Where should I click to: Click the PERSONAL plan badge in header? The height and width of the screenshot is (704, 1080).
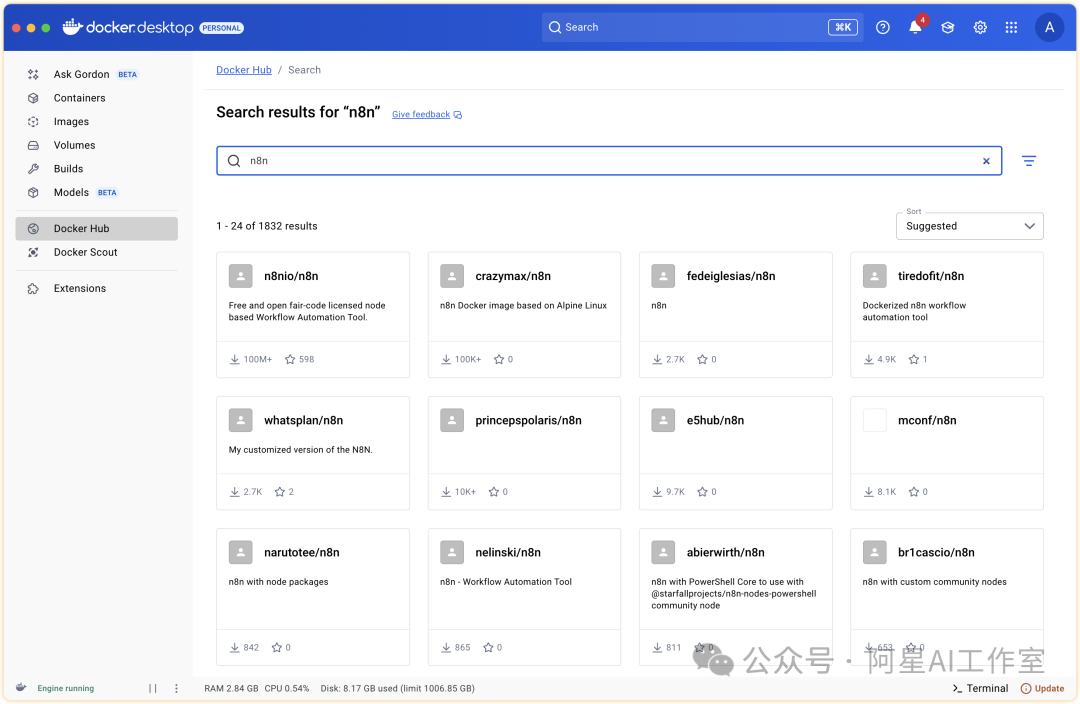(x=222, y=28)
